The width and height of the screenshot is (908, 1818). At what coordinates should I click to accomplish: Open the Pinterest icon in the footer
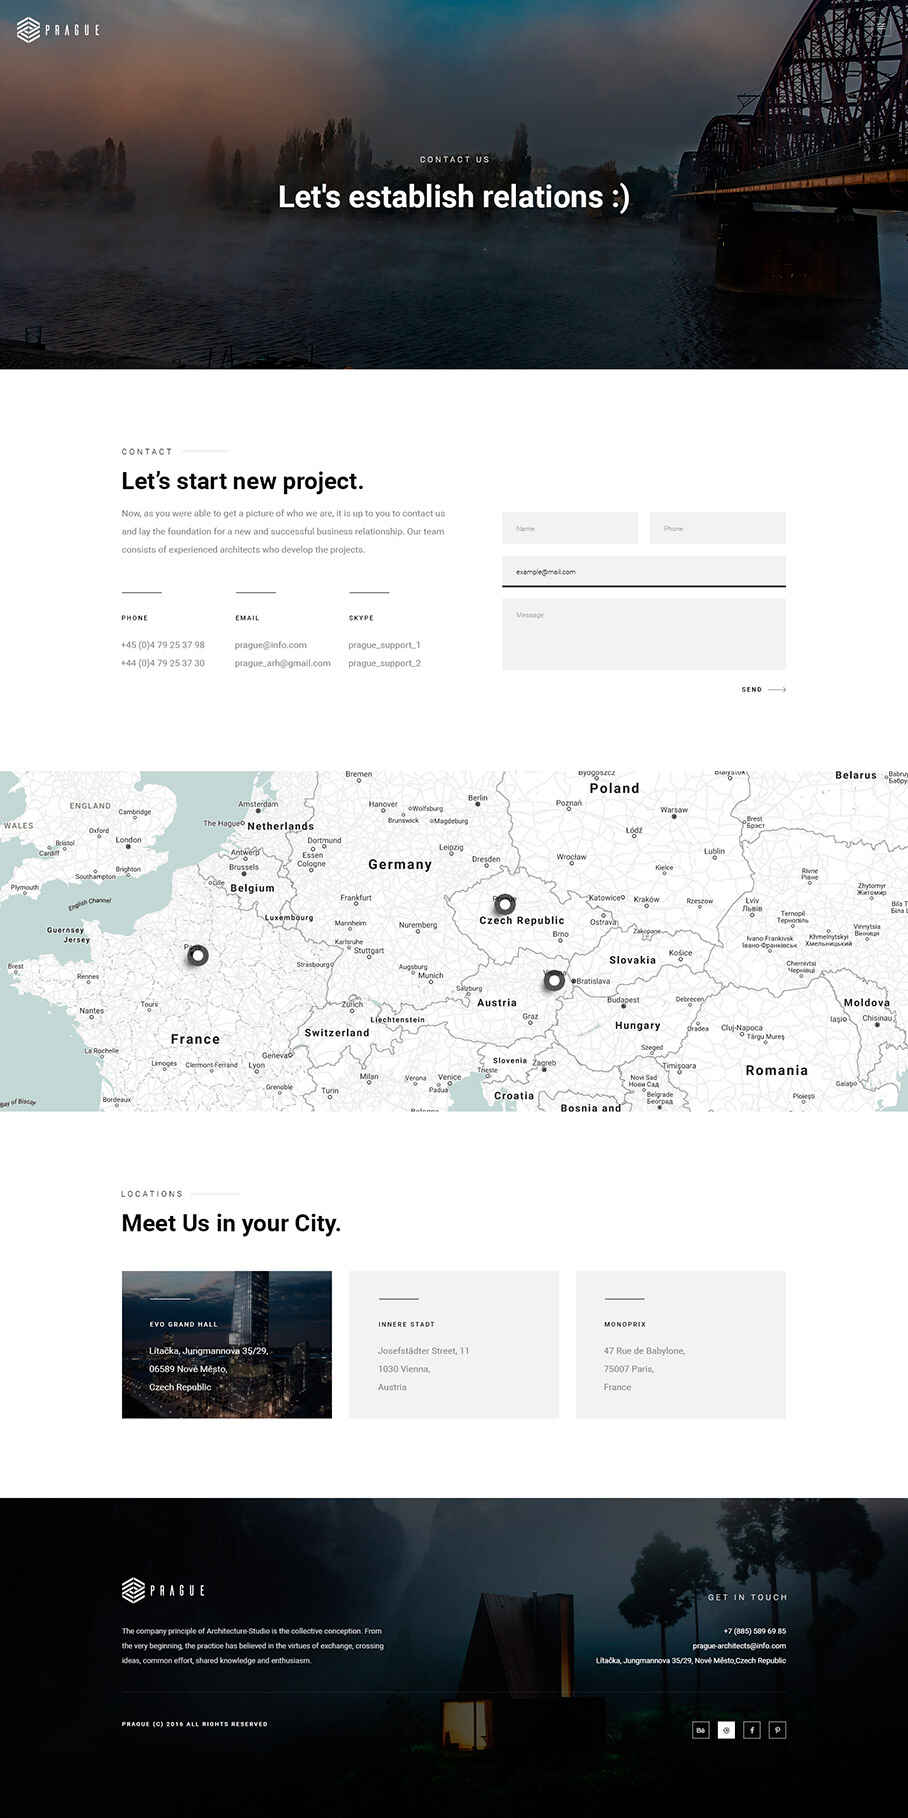(777, 1729)
